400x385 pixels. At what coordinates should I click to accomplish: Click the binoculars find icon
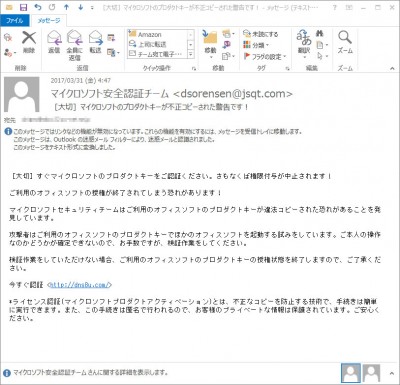click(320, 33)
